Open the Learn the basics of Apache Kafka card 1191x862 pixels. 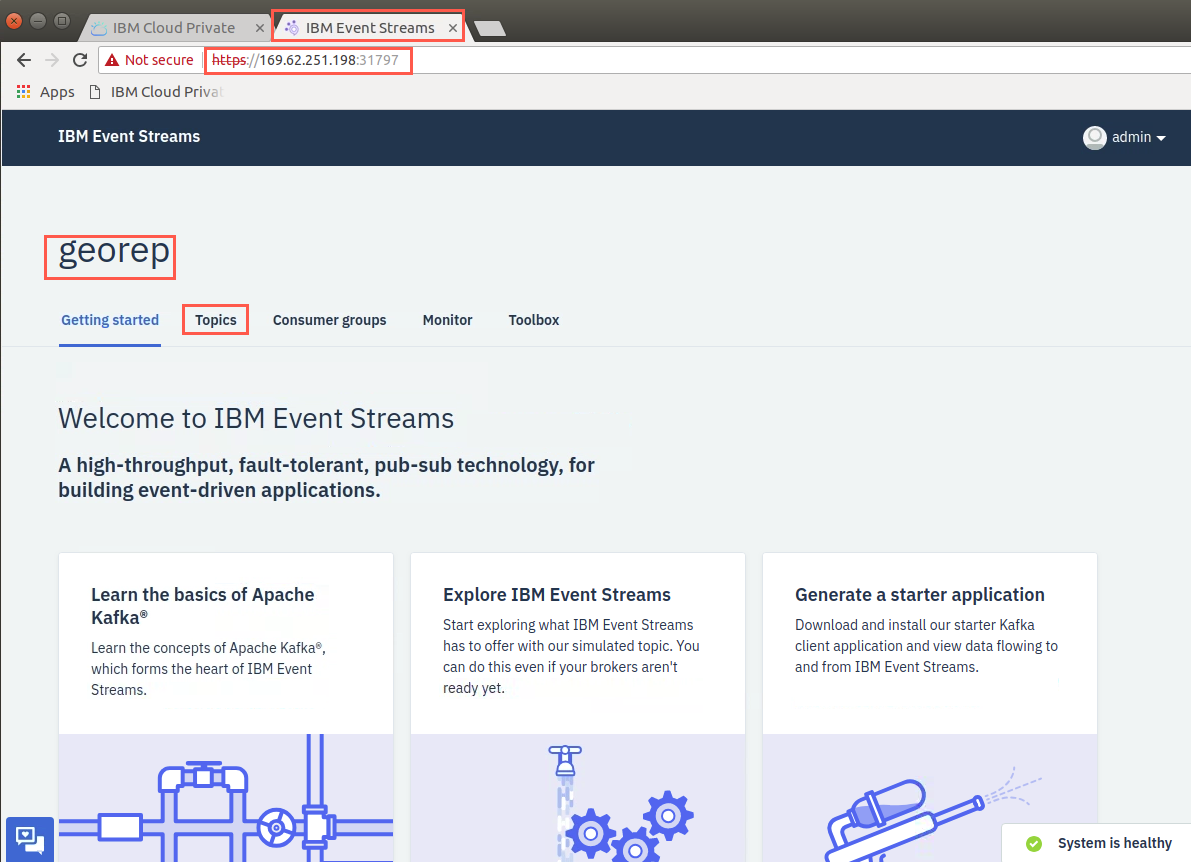(226, 707)
